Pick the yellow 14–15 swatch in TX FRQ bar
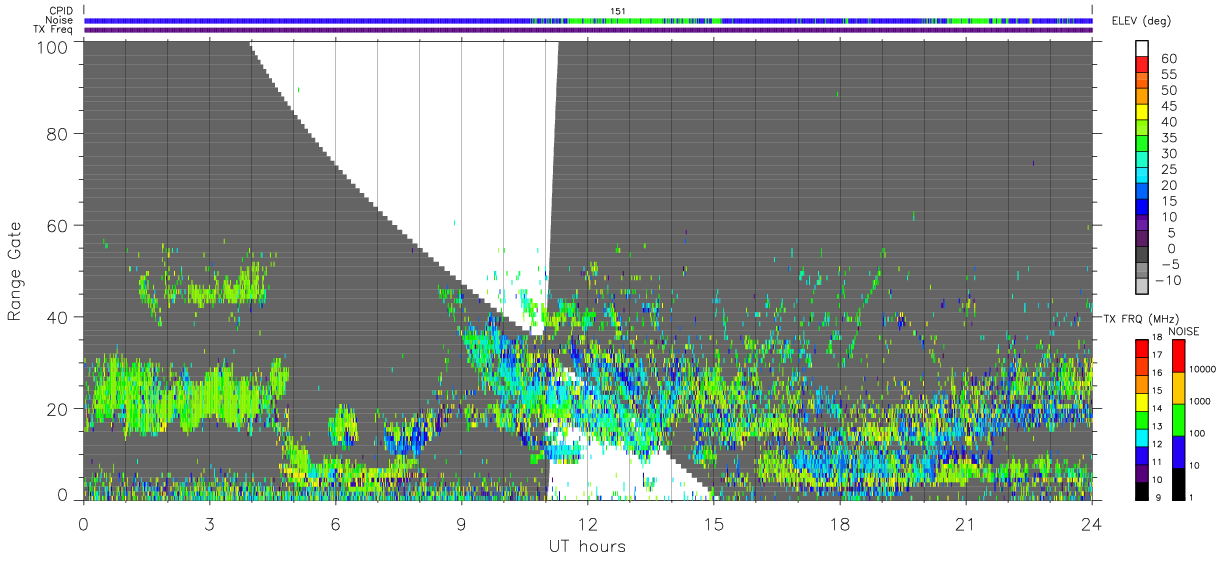Image resolution: width=1228 pixels, height=567 pixels. click(x=1143, y=401)
